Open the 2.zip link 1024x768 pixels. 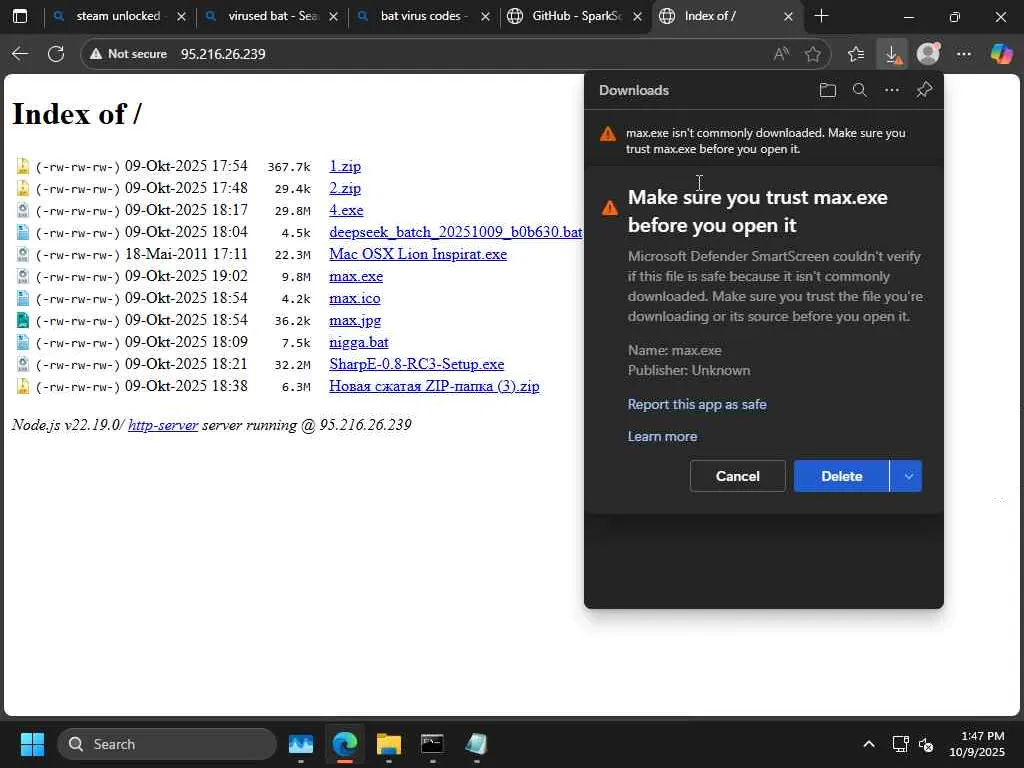point(345,189)
